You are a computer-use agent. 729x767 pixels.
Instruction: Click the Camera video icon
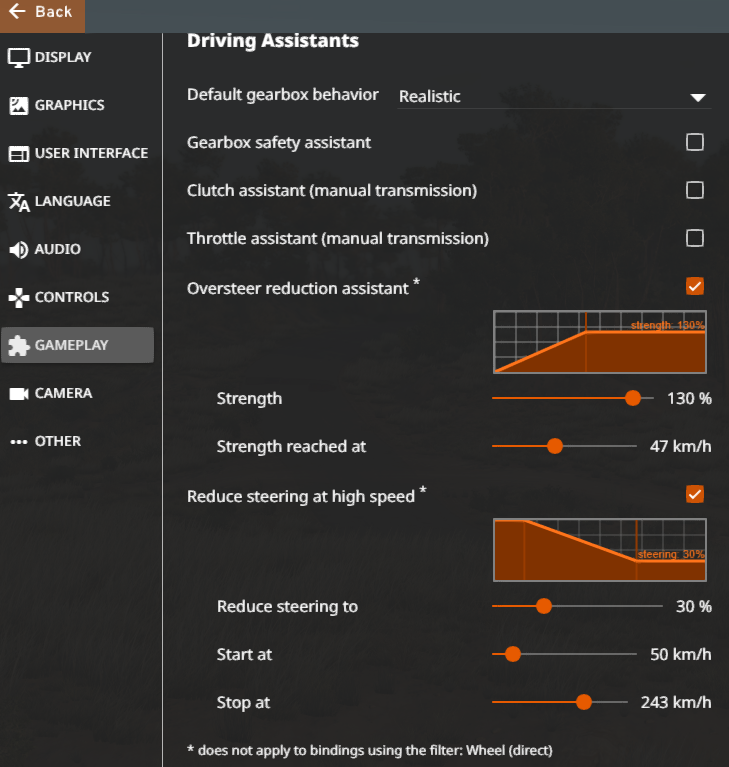coord(19,393)
